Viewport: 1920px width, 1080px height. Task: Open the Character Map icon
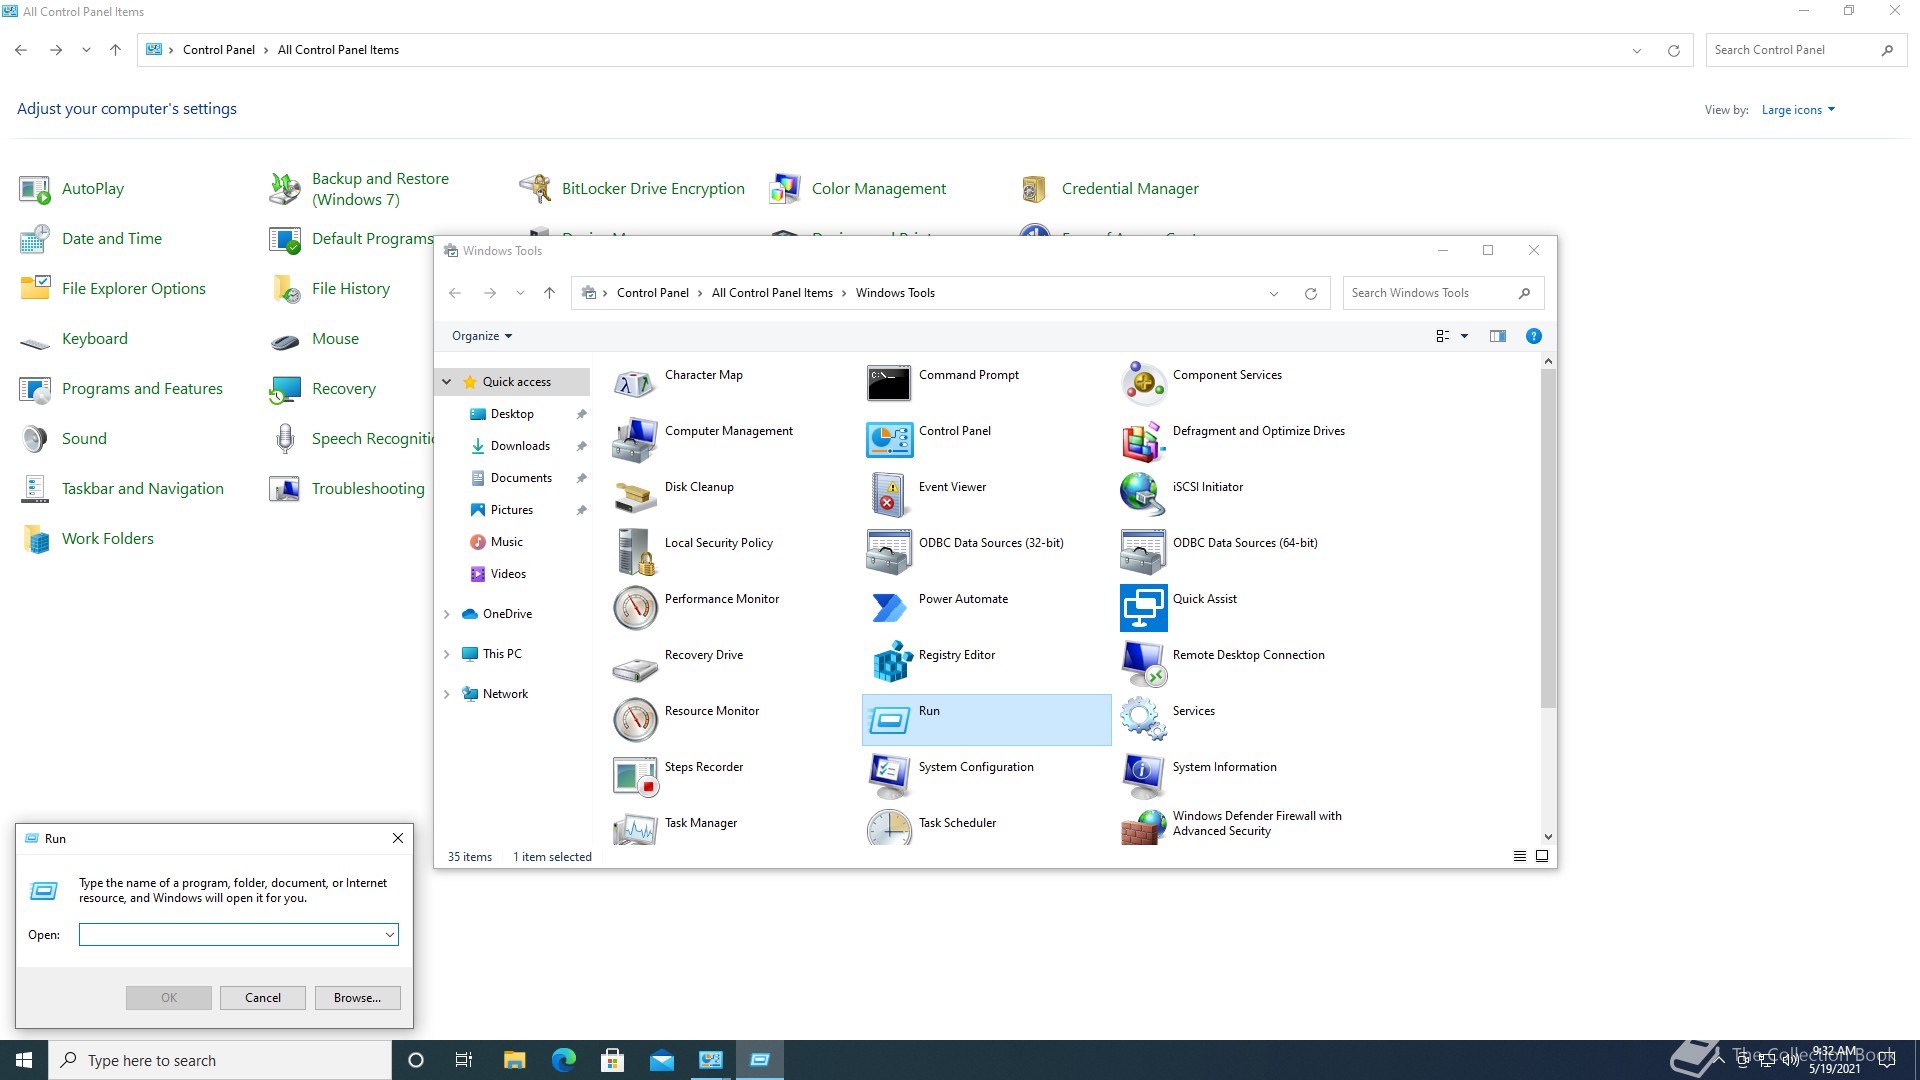635,383
